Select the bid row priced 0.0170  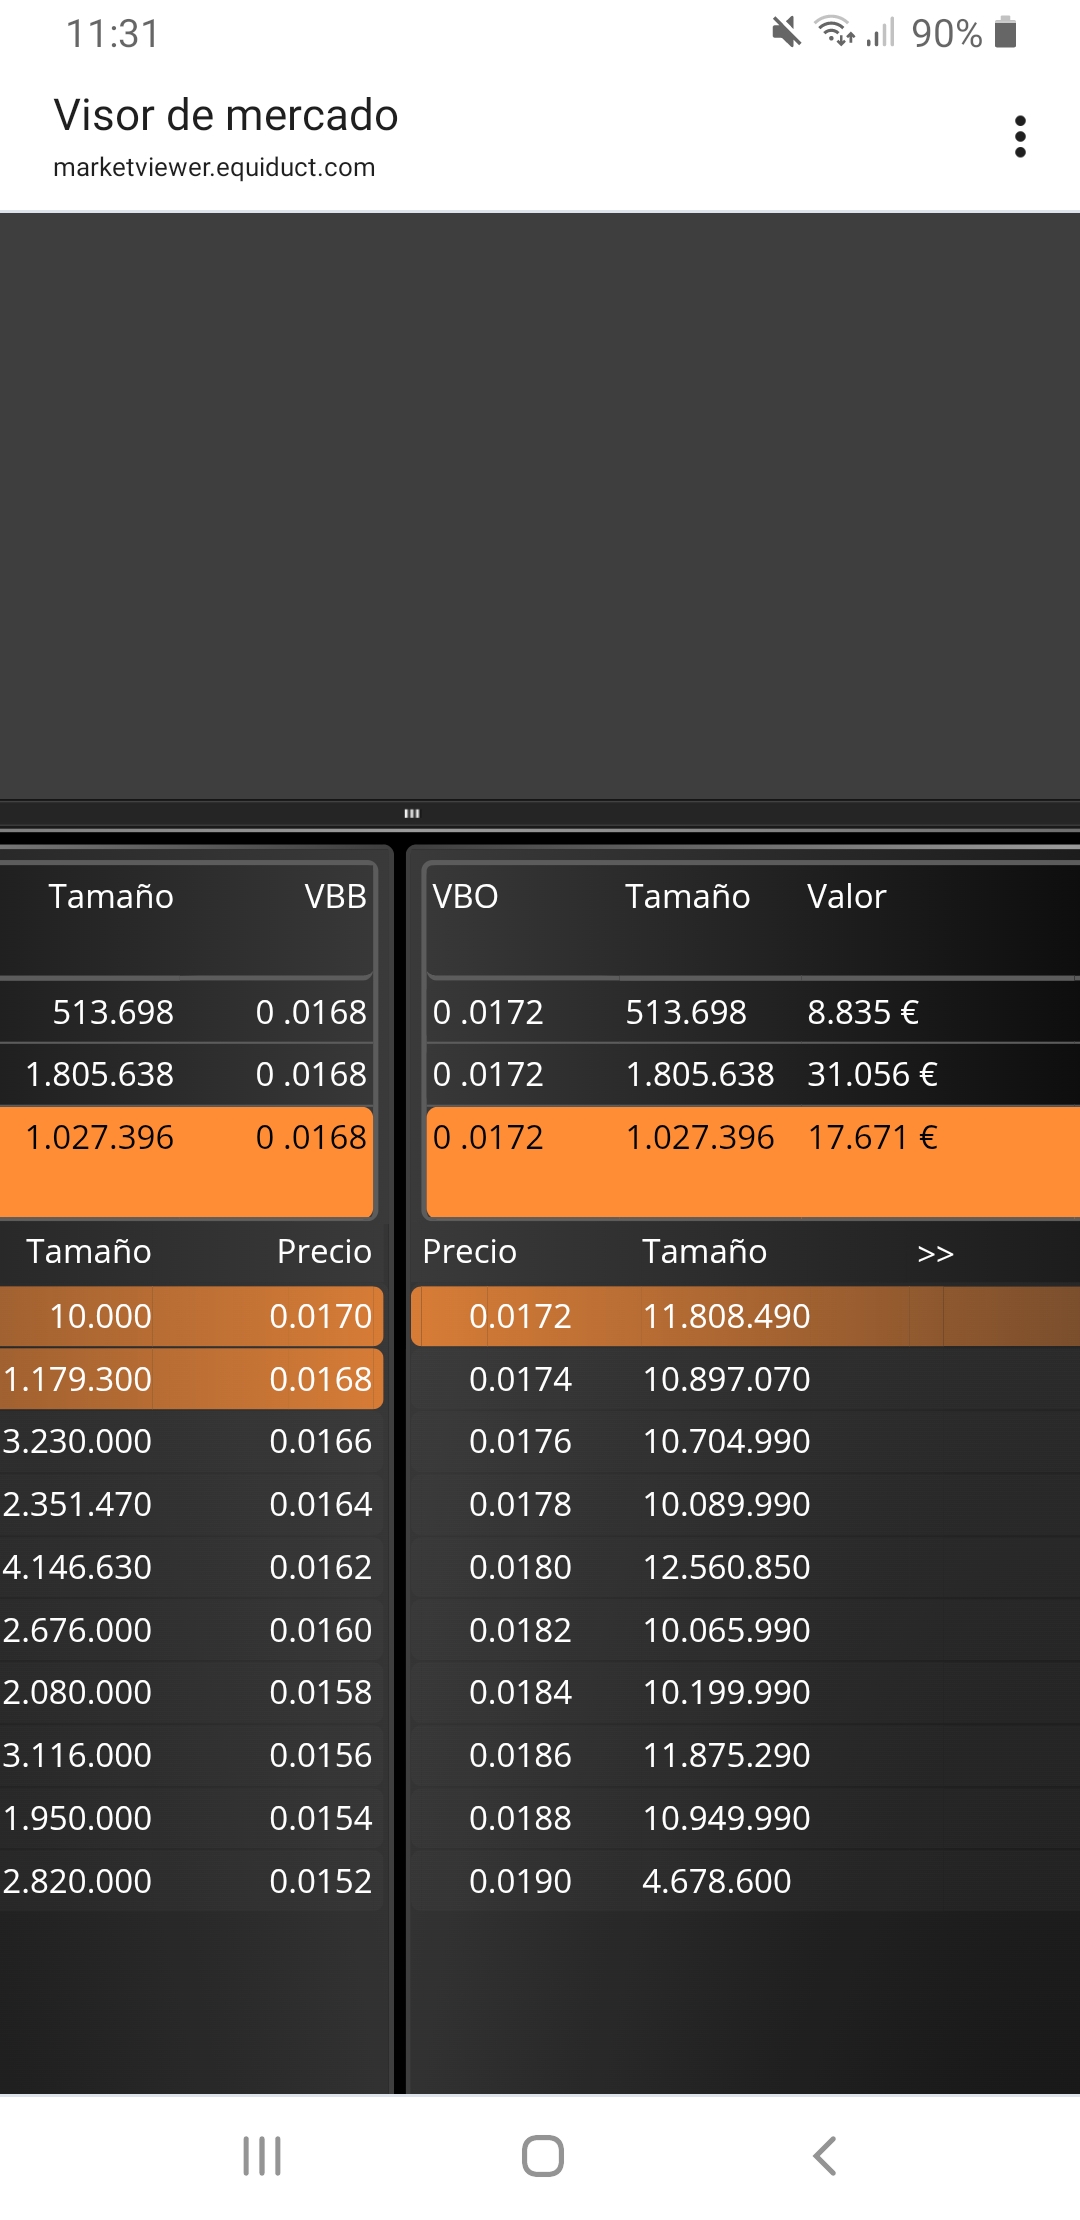pyautogui.click(x=190, y=1316)
